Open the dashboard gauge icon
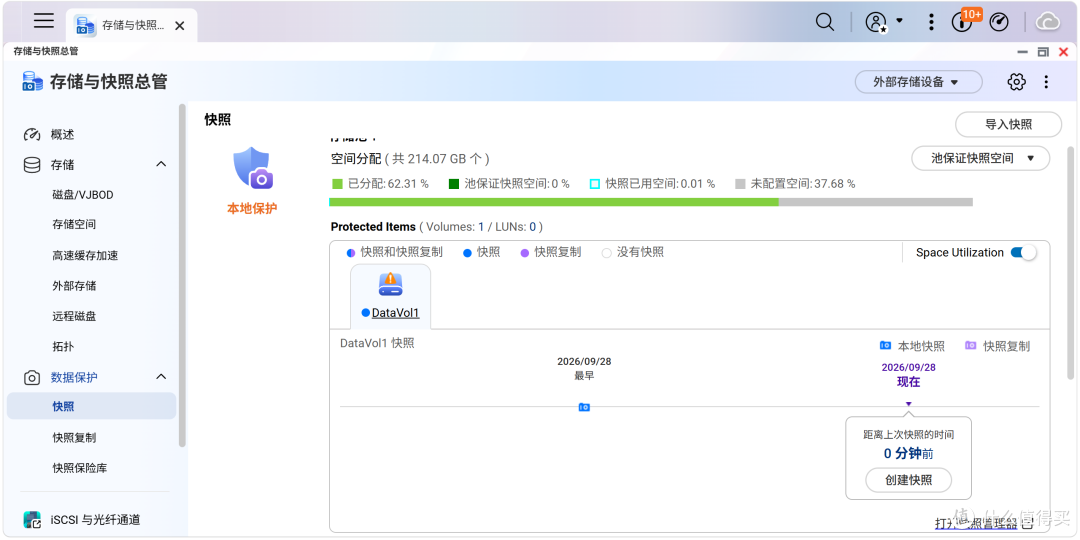Viewport: 1080px width, 540px height. (x=999, y=22)
